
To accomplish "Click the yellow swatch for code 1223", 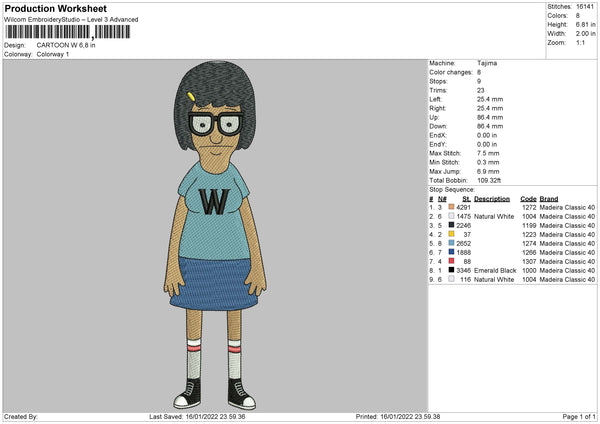I will click(x=451, y=234).
